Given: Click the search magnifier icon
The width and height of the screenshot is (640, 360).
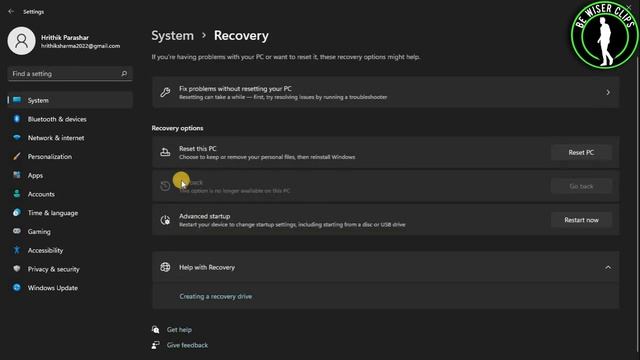Looking at the screenshot, I should [x=124, y=73].
